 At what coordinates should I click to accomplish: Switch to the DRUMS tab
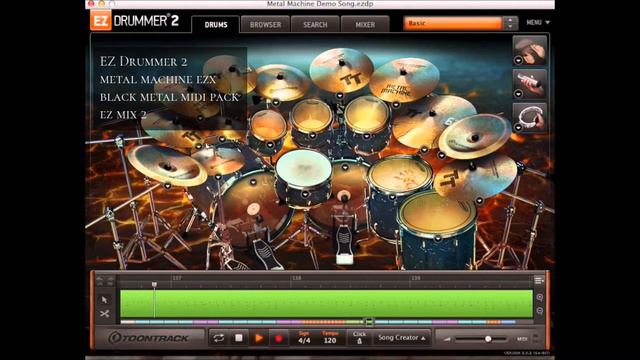(216, 24)
